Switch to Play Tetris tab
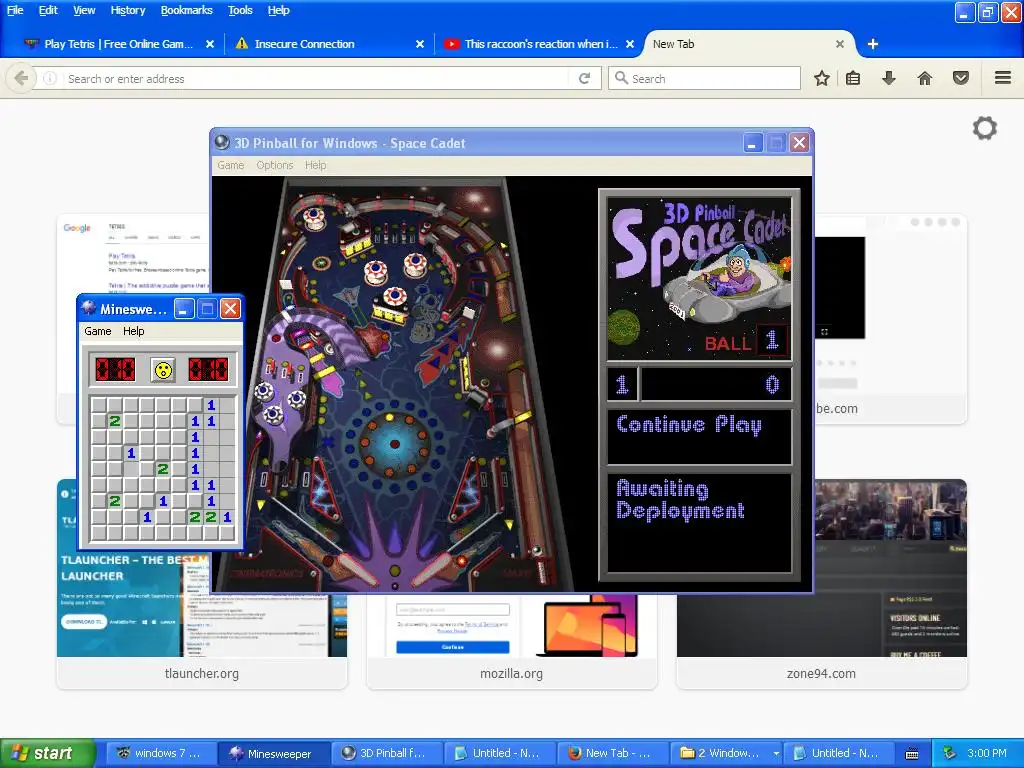The image size is (1024, 768). (118, 44)
